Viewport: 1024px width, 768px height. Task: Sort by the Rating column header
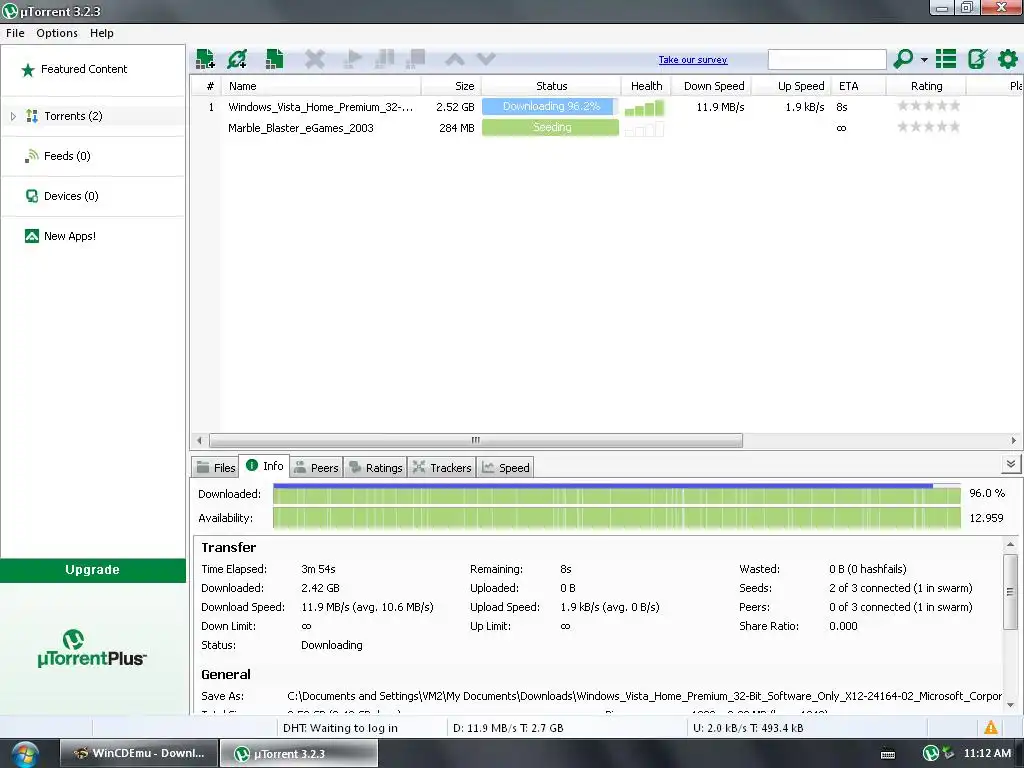coord(926,86)
